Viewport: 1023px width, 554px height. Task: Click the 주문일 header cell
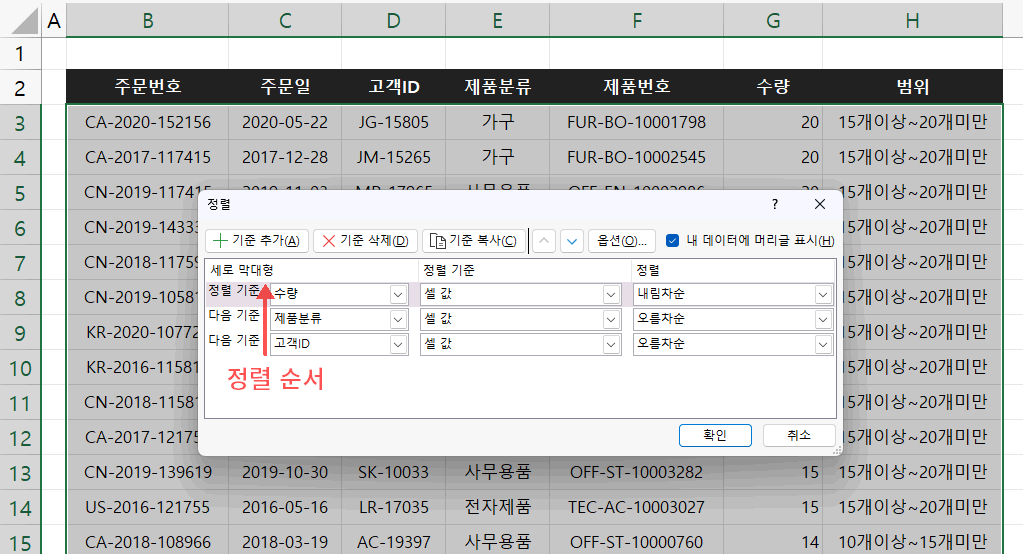click(285, 87)
